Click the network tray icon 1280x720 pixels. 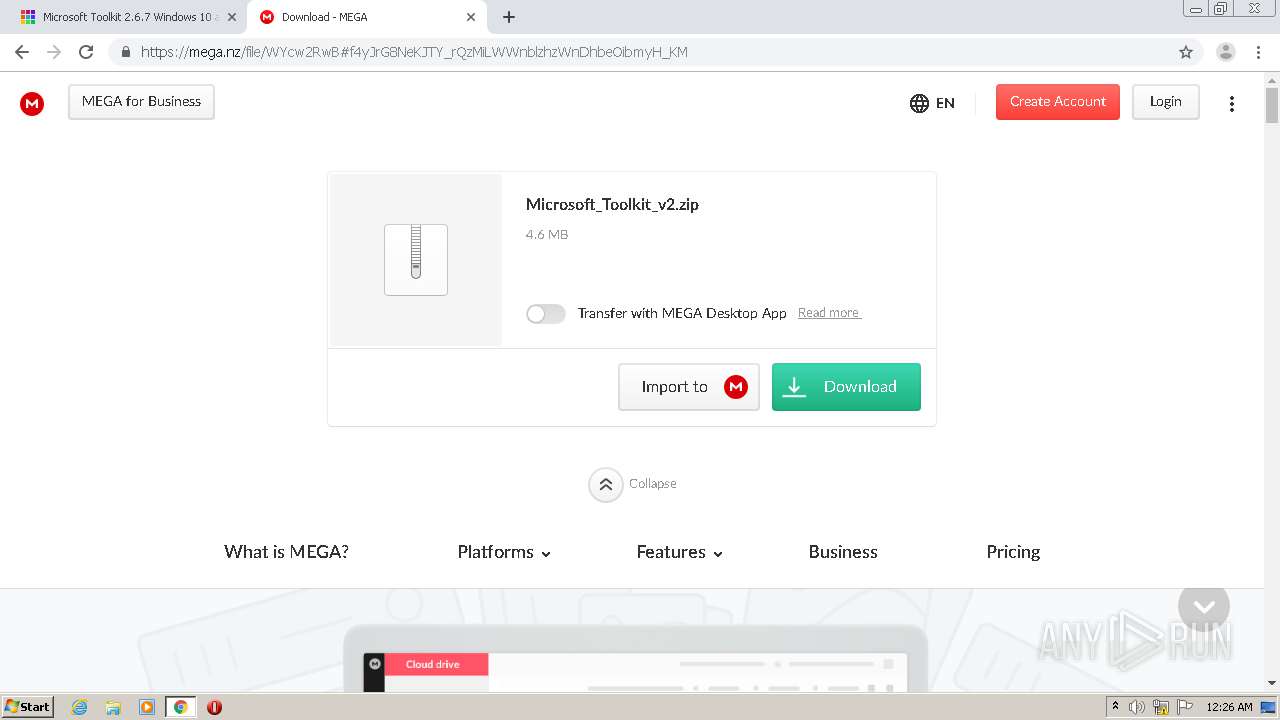1161,707
